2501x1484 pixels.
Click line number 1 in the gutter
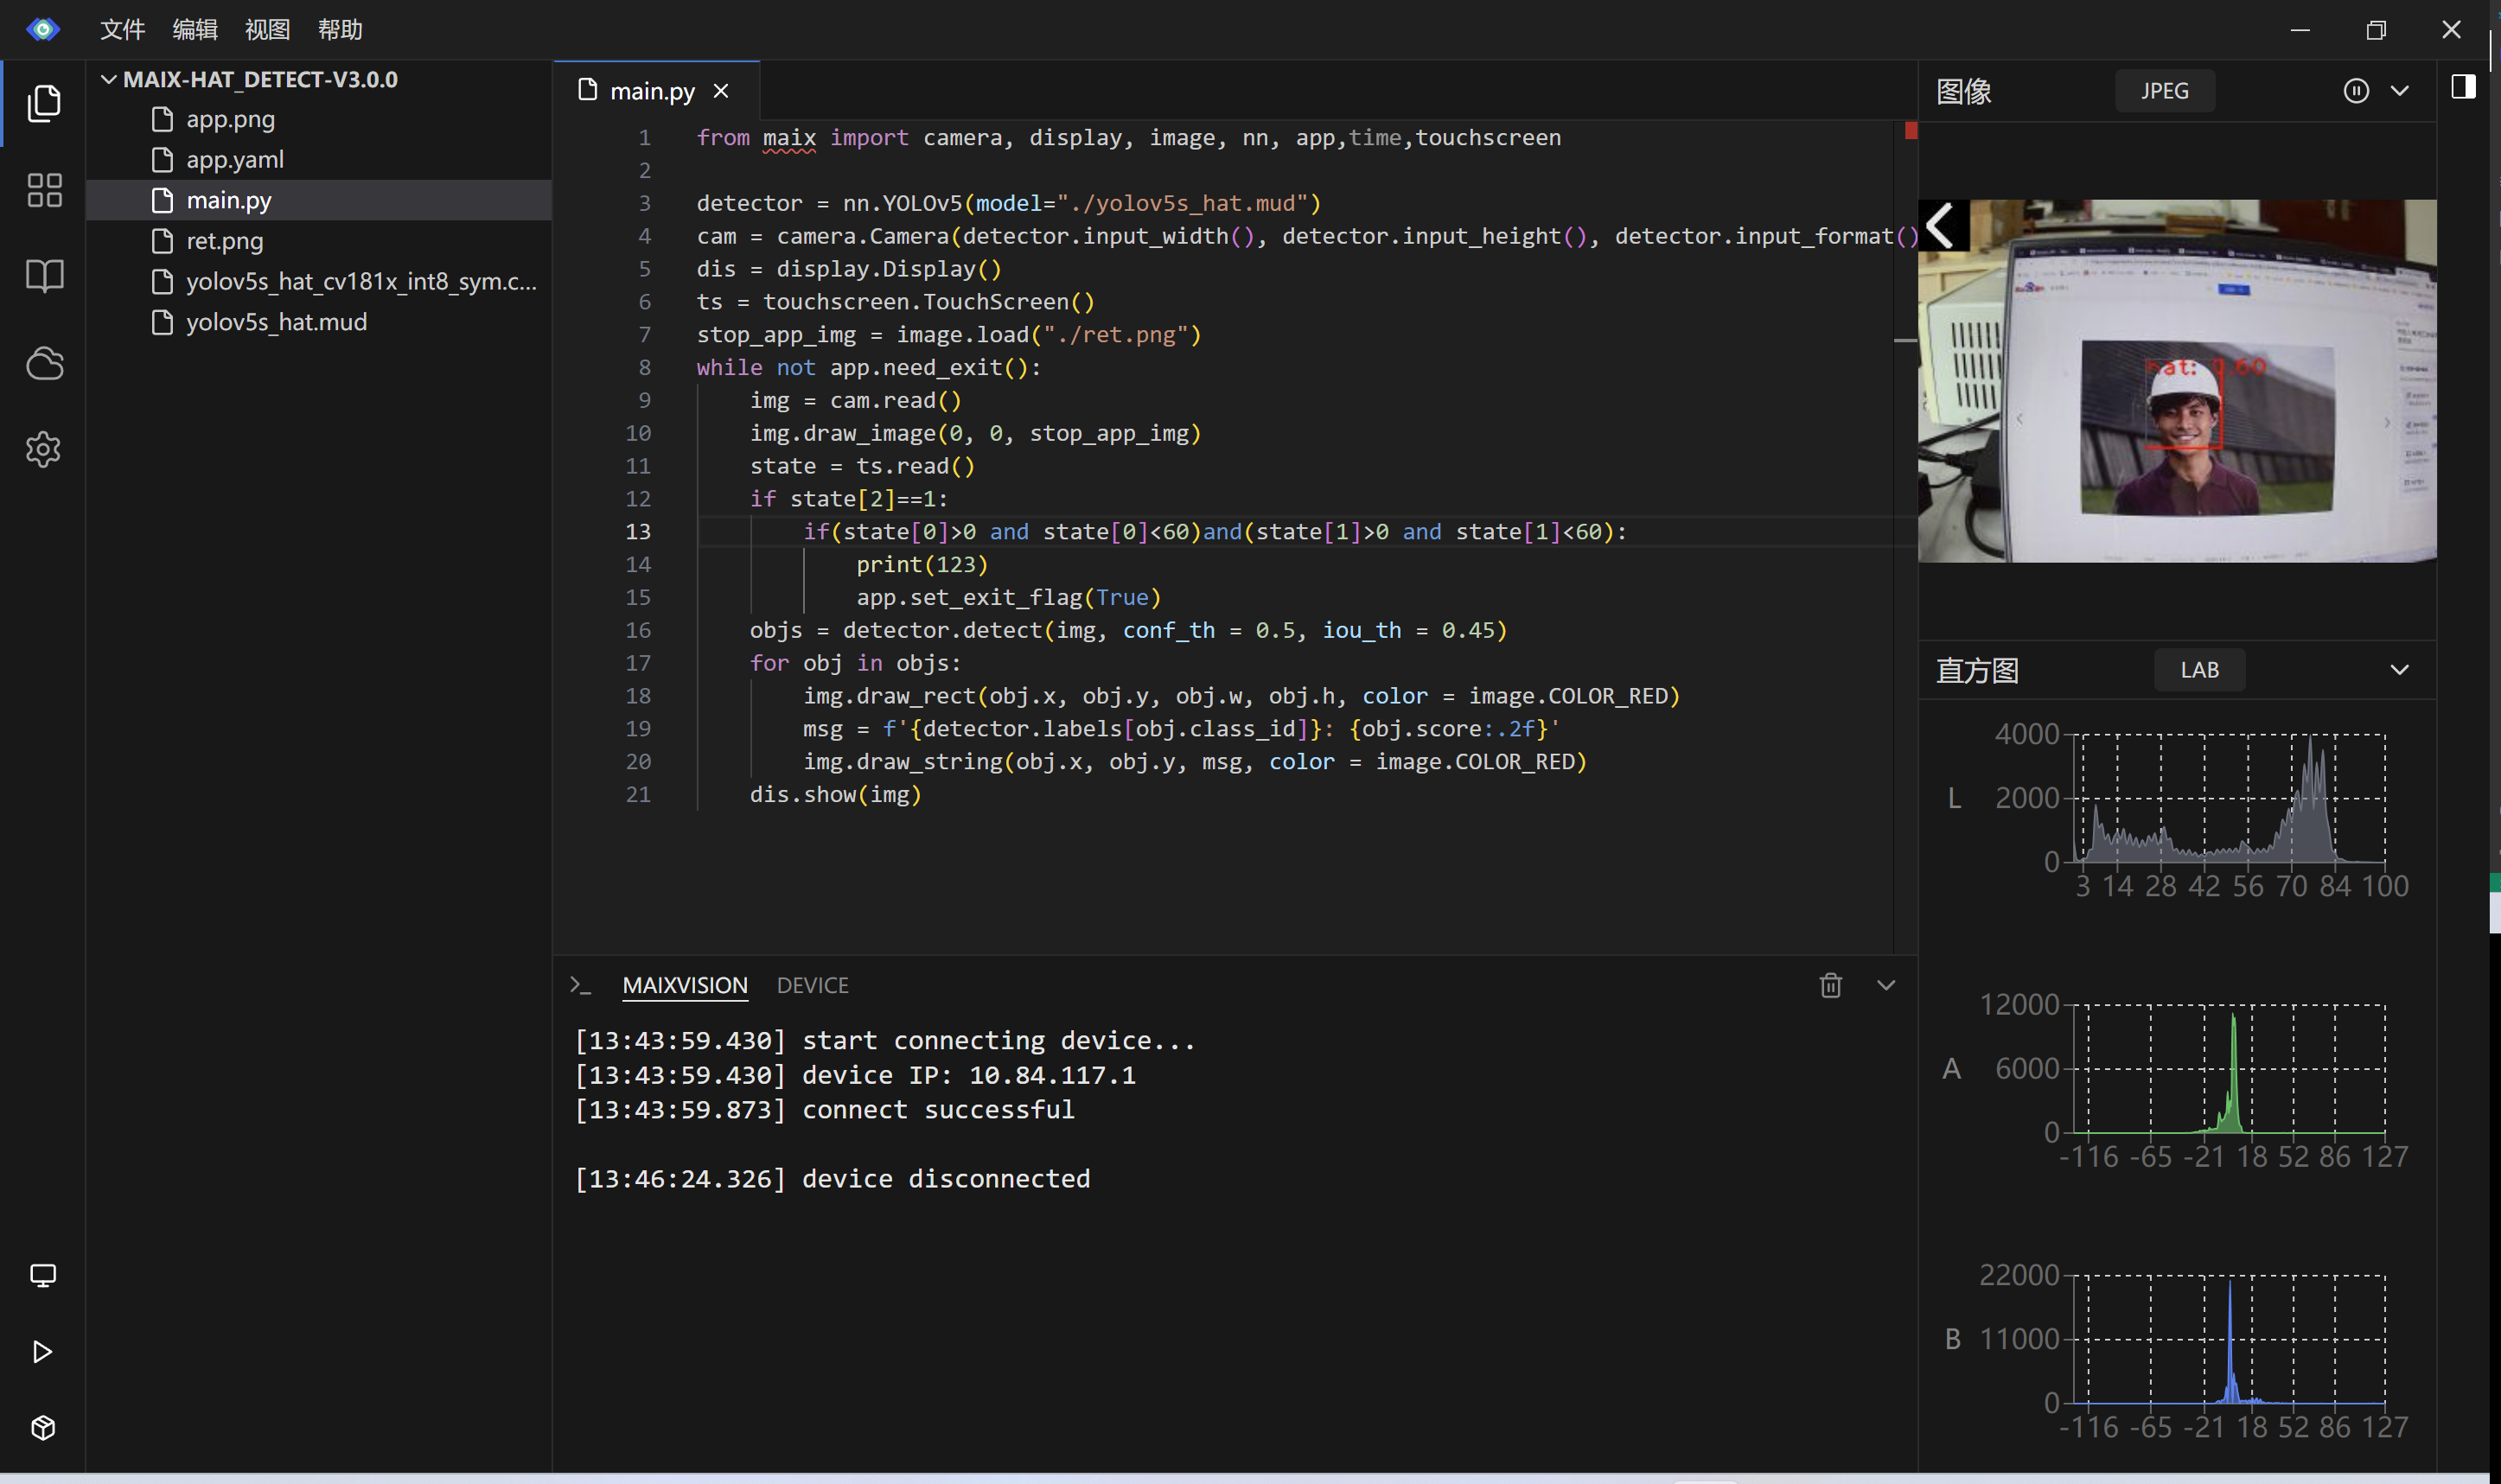tap(644, 137)
